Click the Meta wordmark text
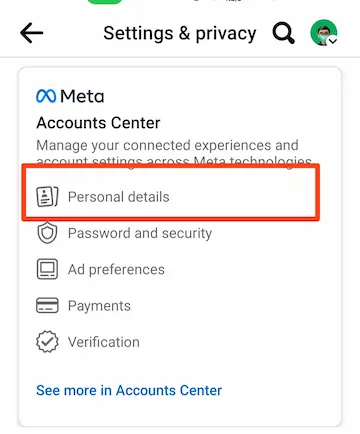This screenshot has width=360, height=434. [82, 96]
